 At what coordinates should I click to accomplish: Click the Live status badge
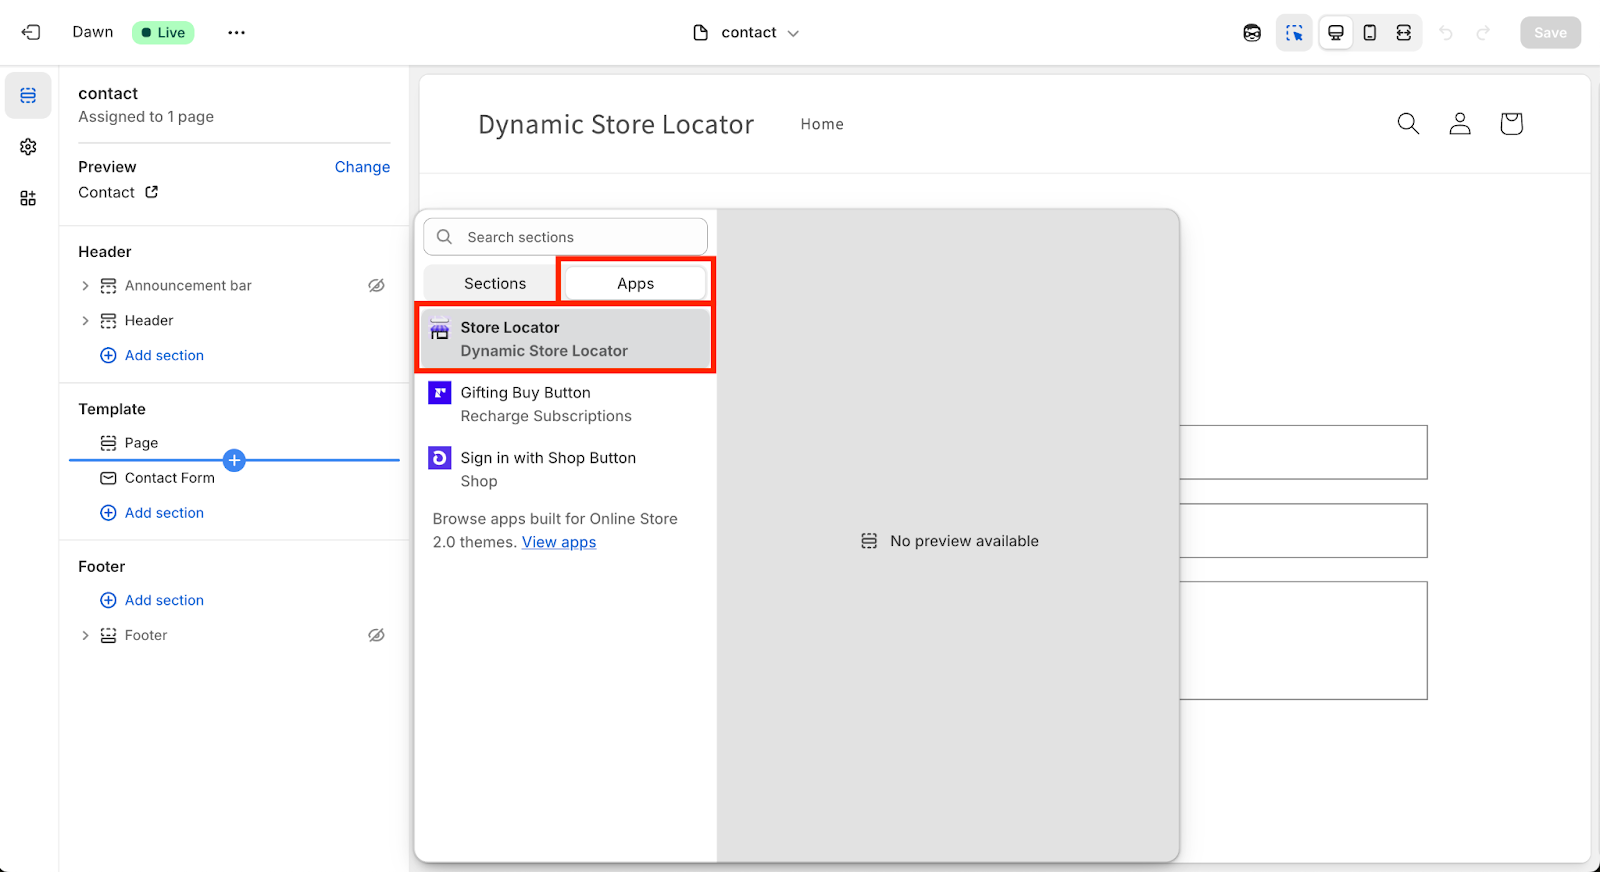pyautogui.click(x=163, y=32)
